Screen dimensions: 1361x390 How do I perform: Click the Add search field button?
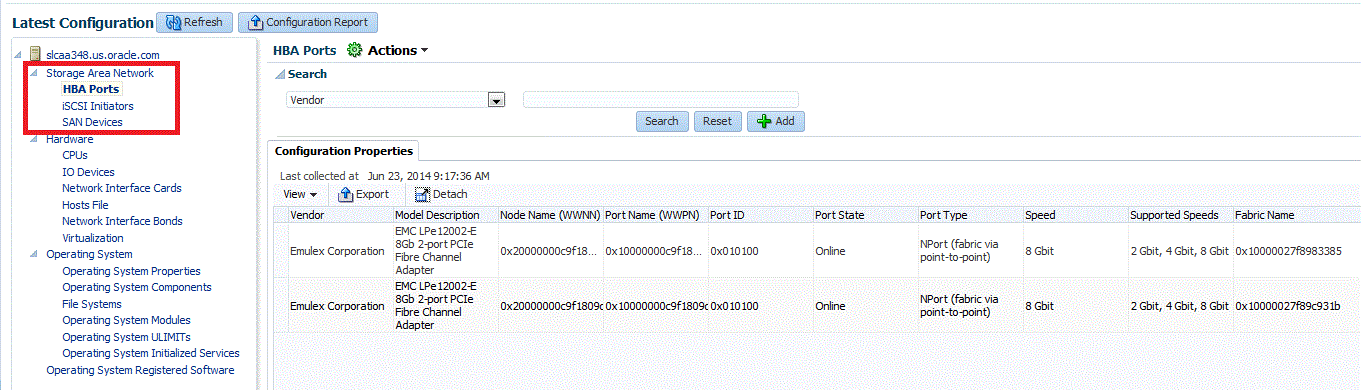775,121
